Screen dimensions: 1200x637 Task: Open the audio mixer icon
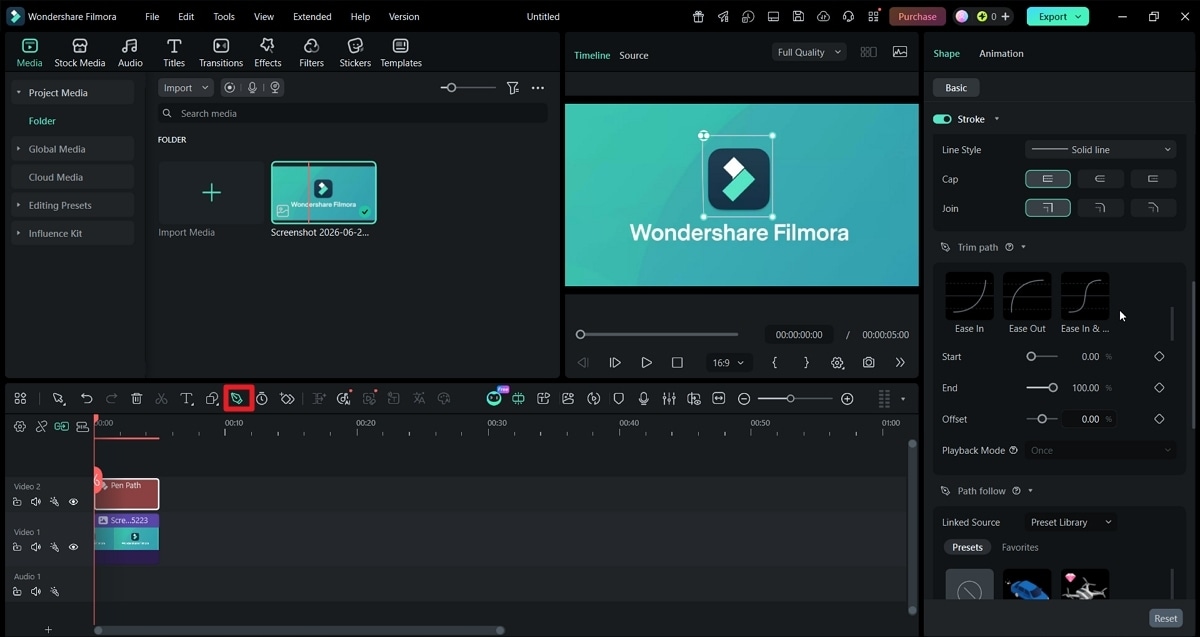point(668,399)
